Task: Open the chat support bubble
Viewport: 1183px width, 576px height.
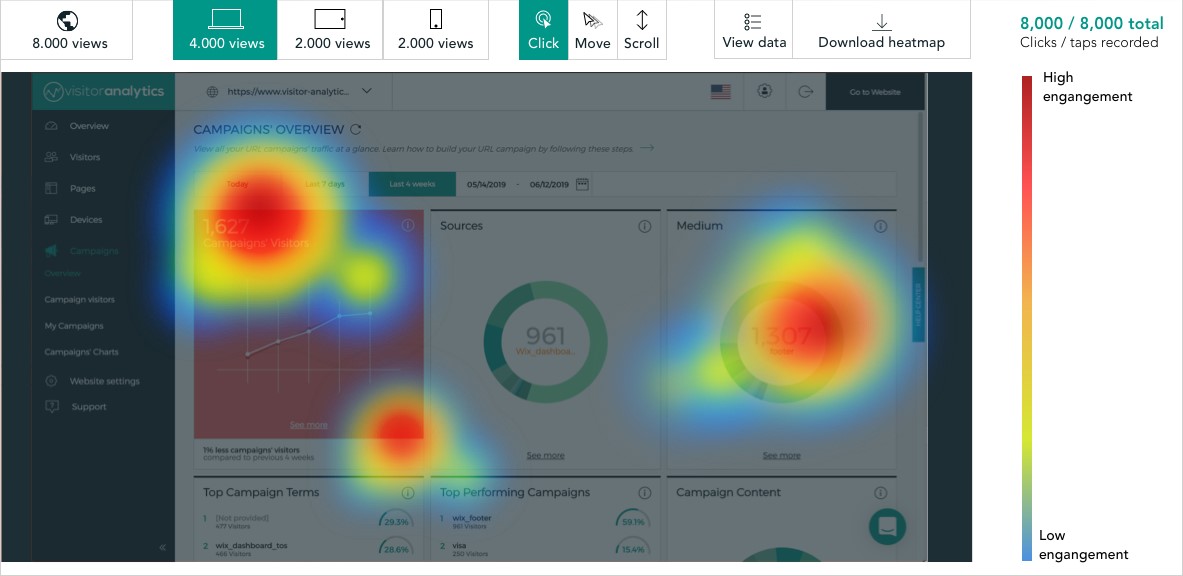Action: (887, 526)
